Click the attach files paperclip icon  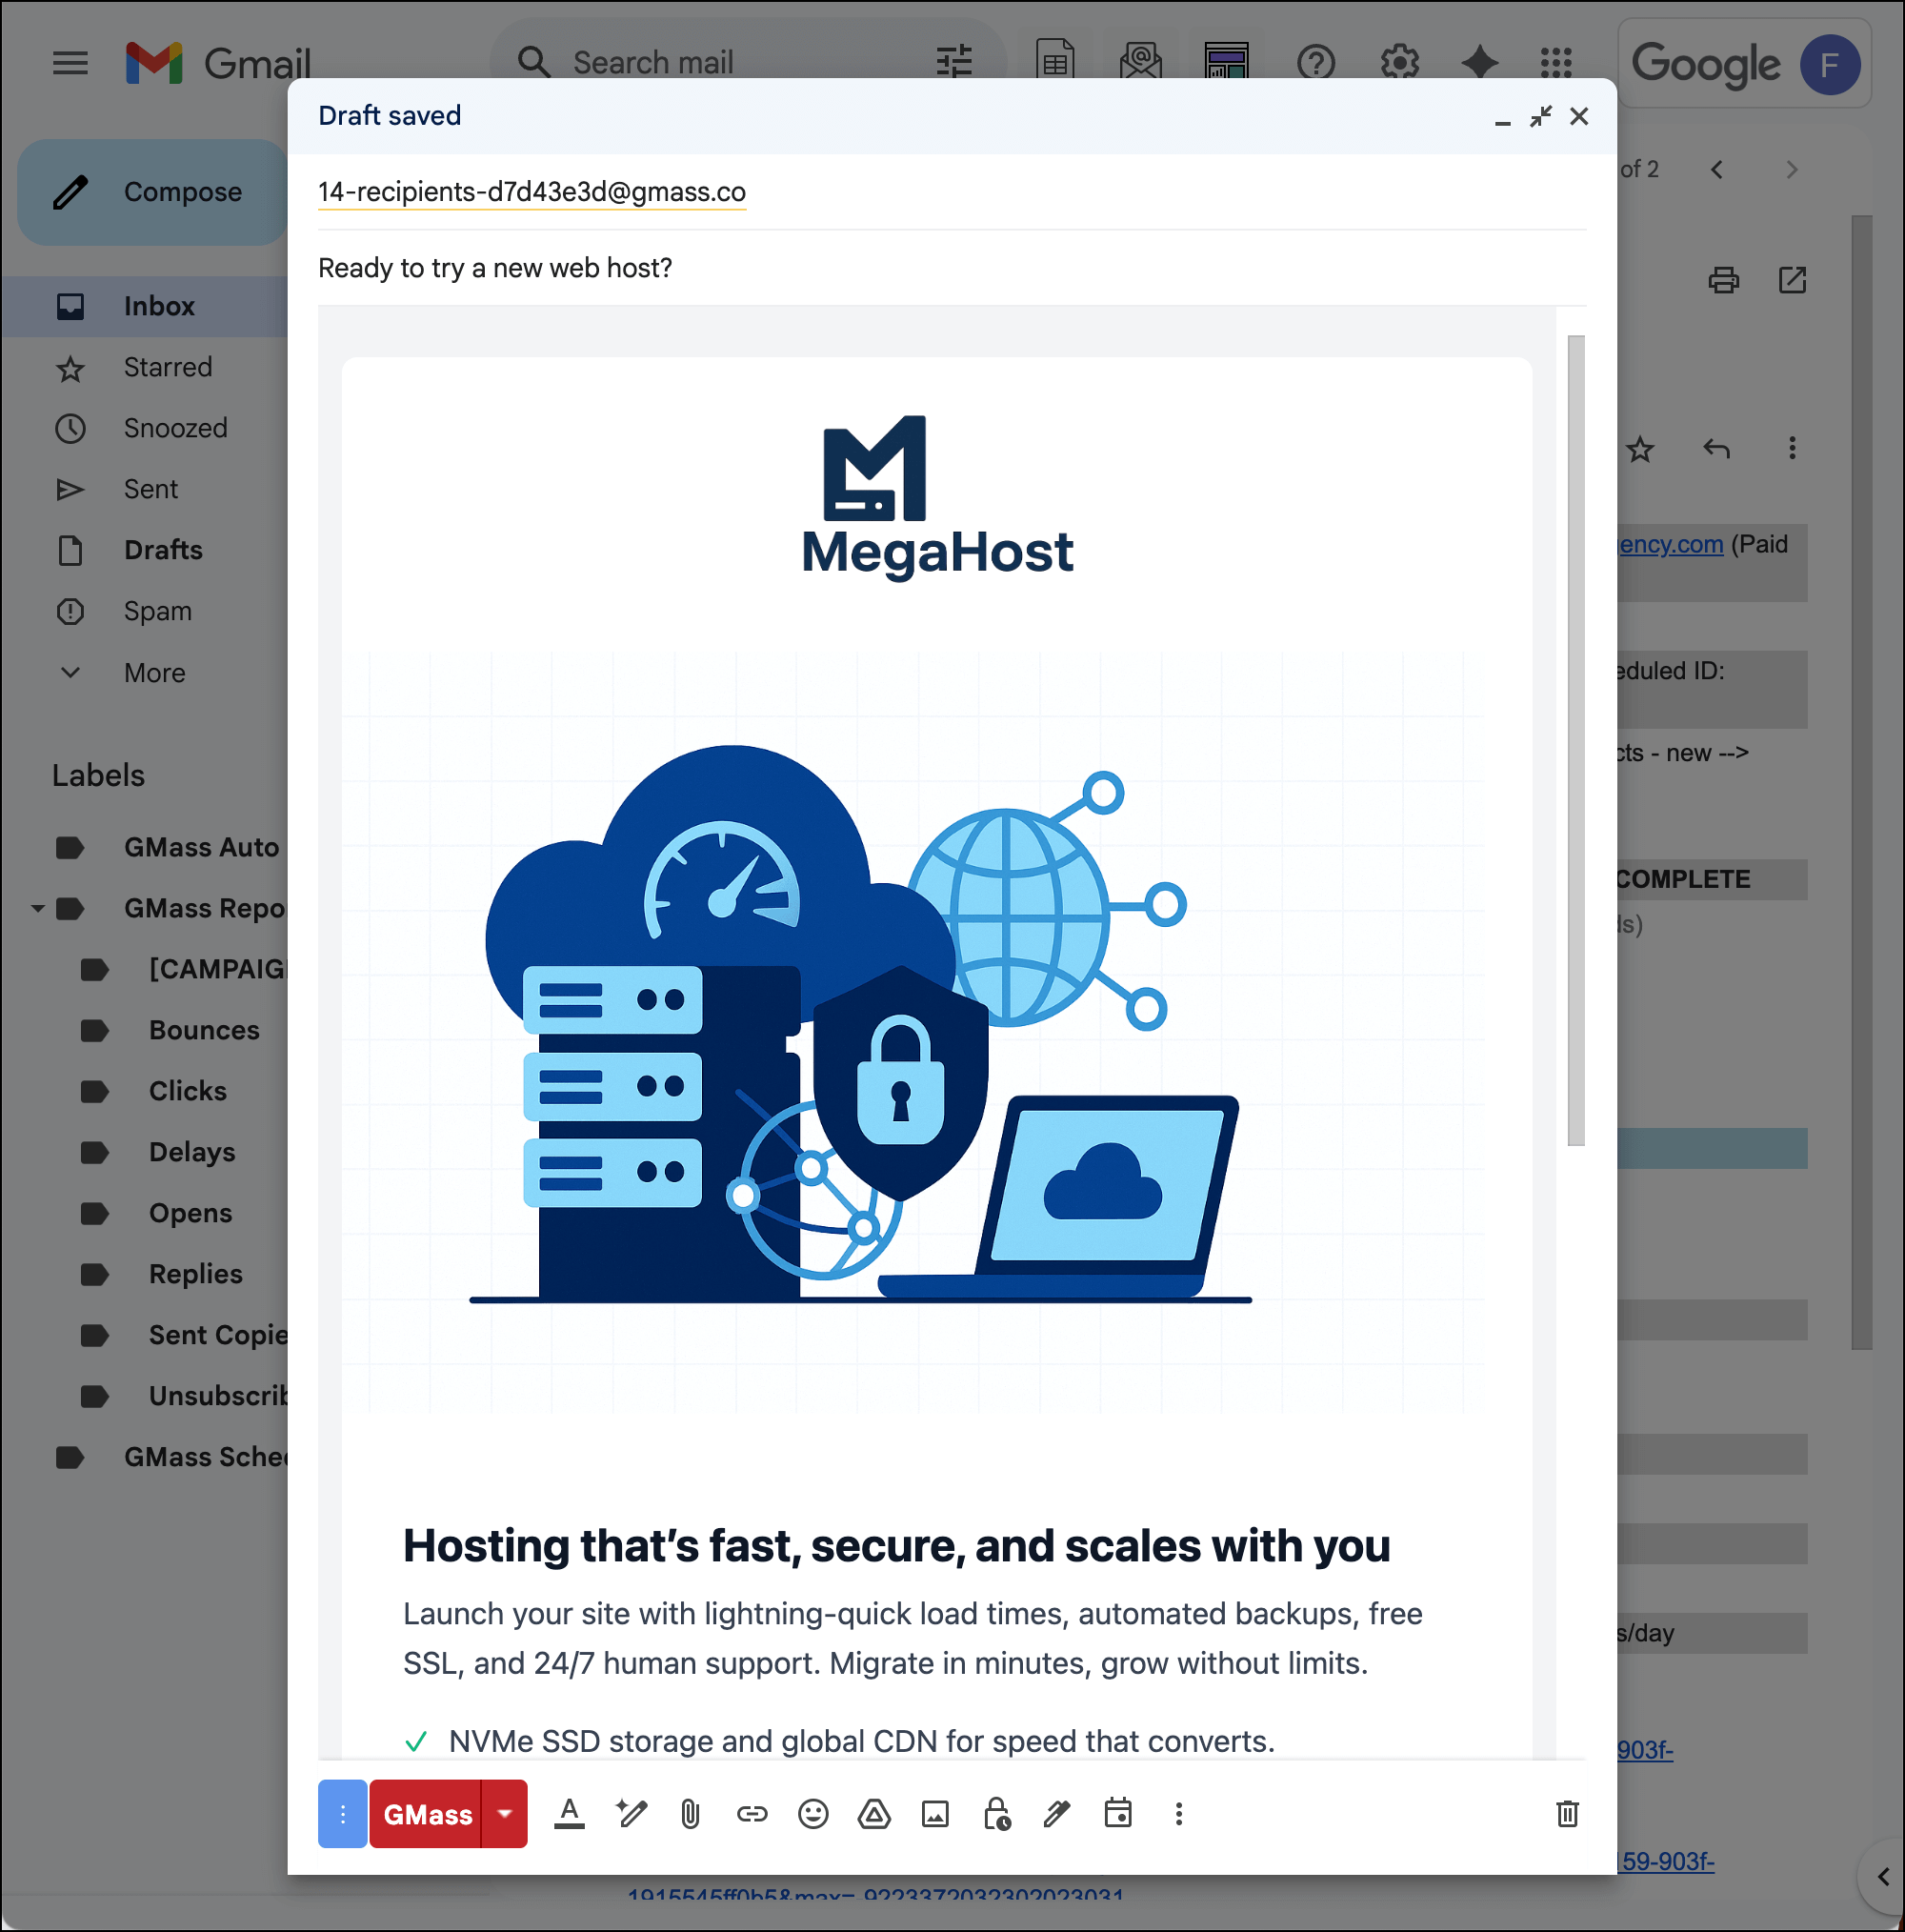click(690, 1814)
